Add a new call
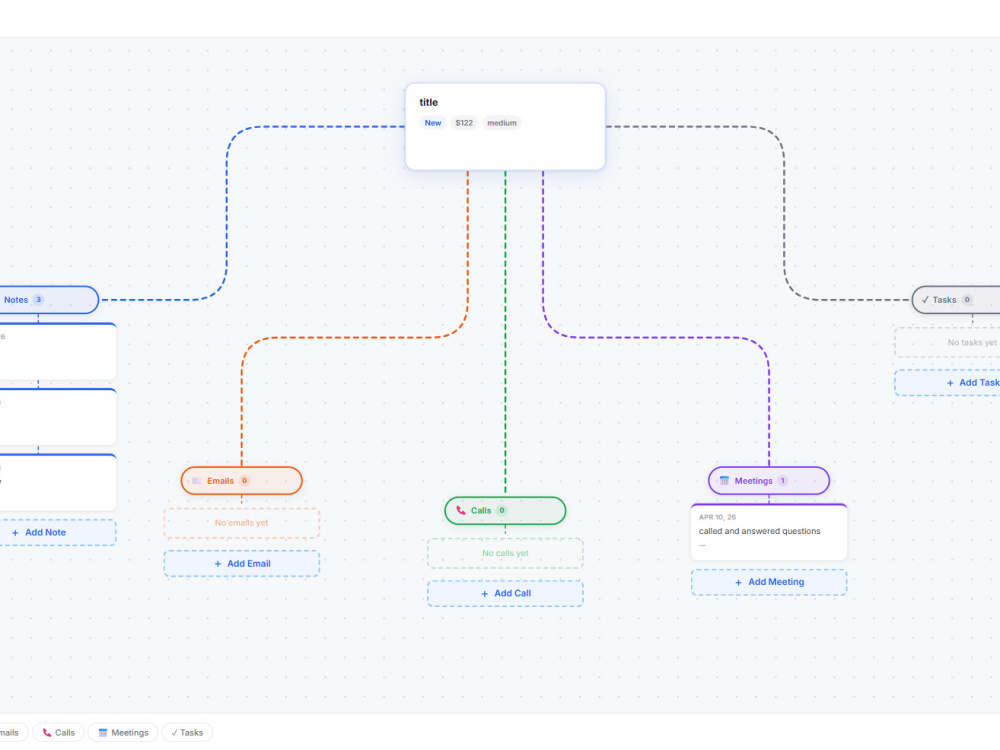The image size is (1000, 750). tap(505, 594)
